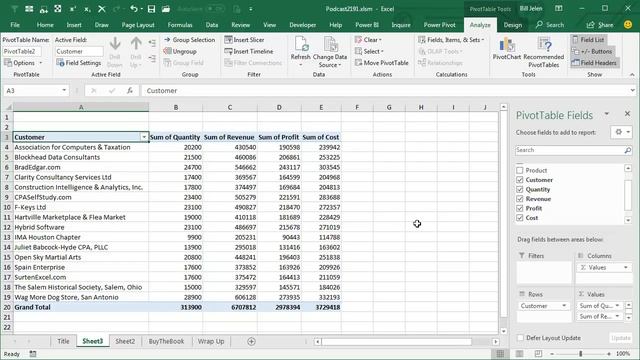
Task: Open the Customer filter dropdown in cell A3
Action: click(144, 137)
